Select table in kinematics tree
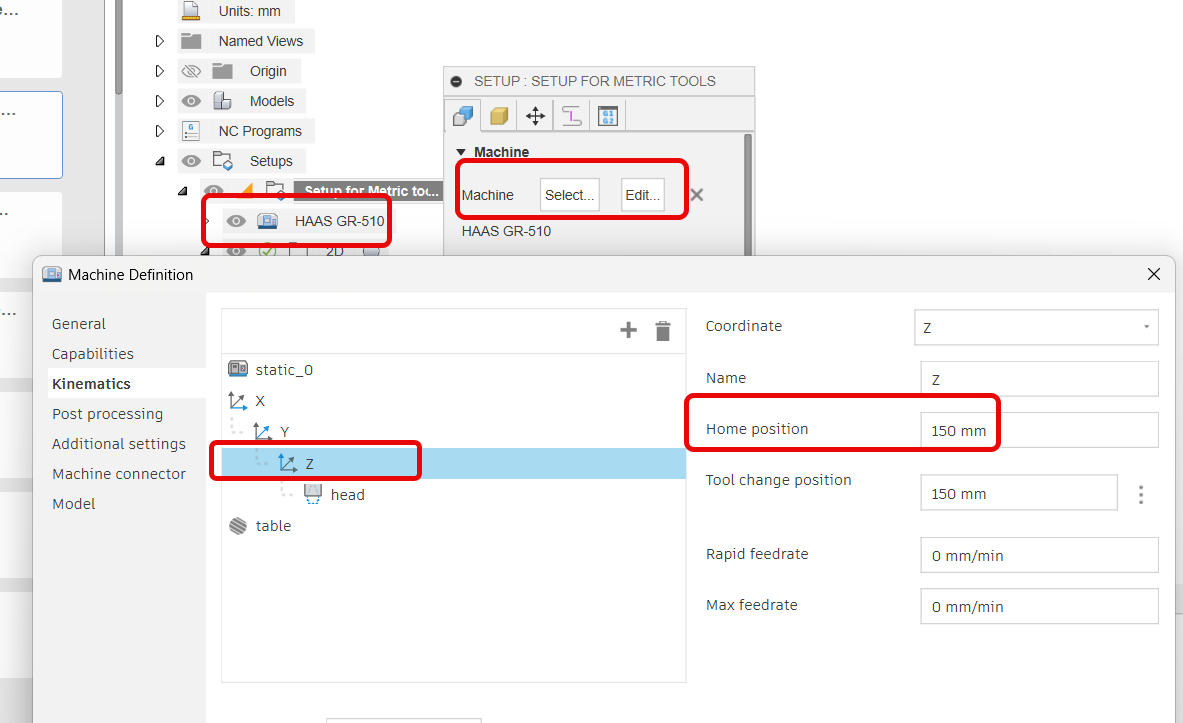 pyautogui.click(x=273, y=526)
